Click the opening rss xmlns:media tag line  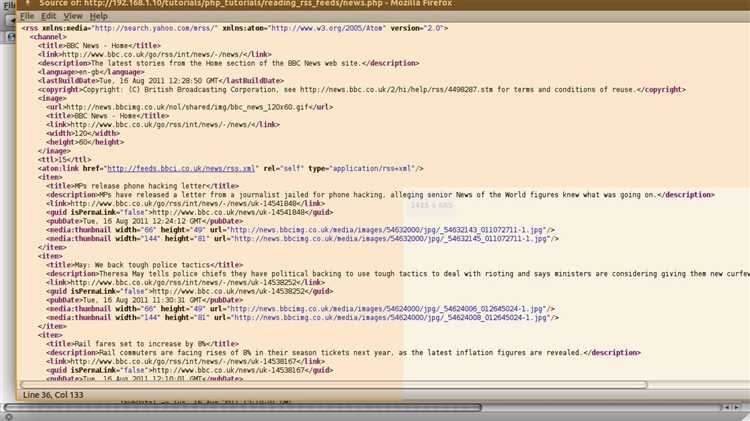pos(235,28)
